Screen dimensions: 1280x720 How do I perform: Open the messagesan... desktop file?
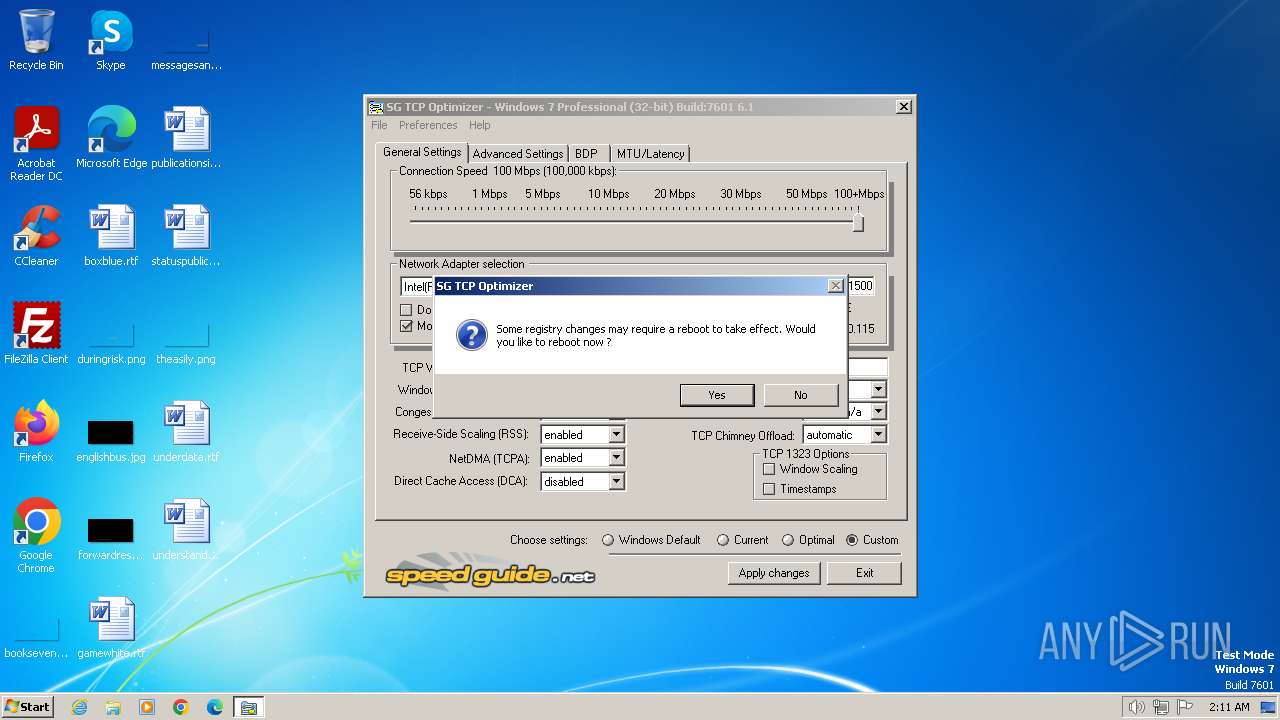[186, 40]
